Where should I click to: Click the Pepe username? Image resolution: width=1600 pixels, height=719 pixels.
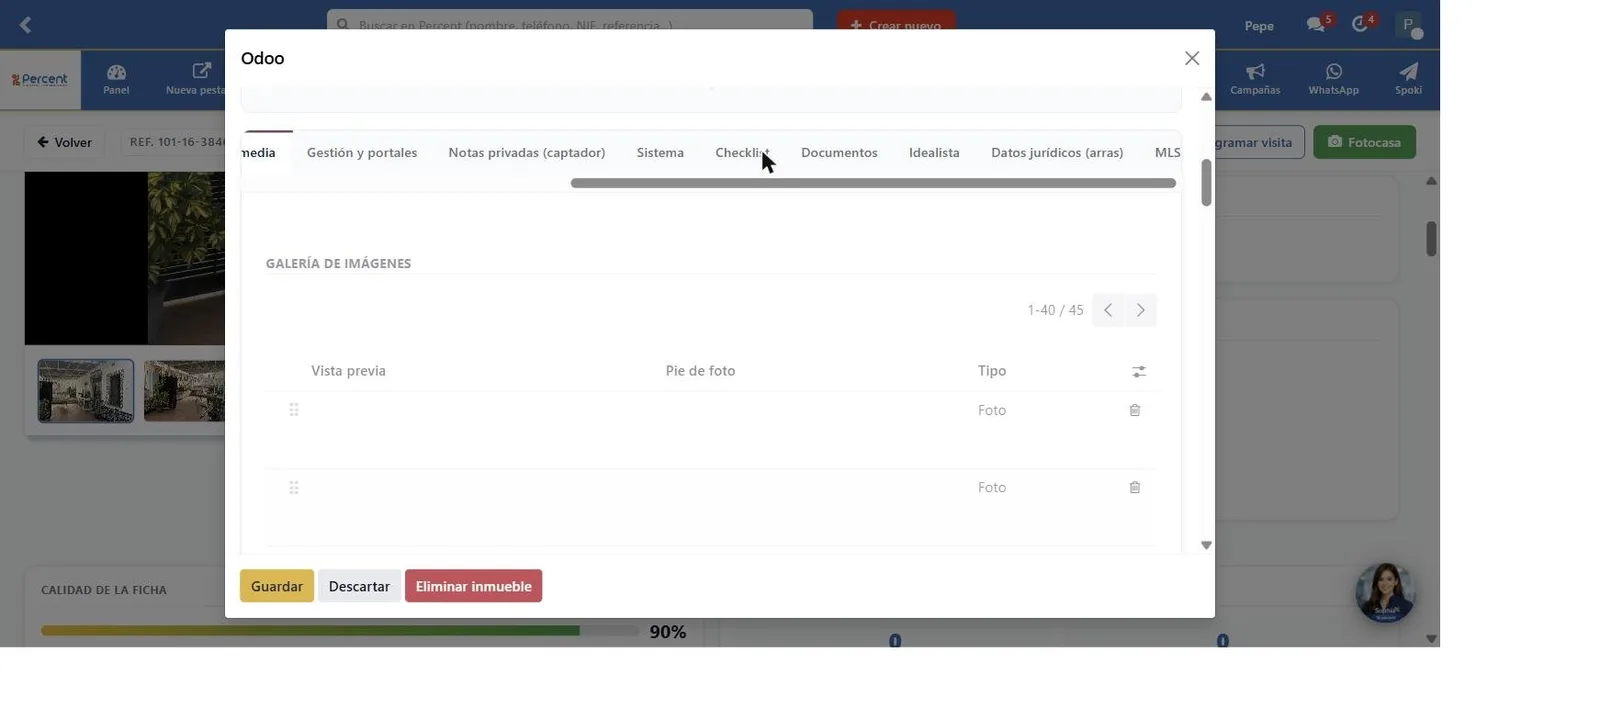point(1259,26)
